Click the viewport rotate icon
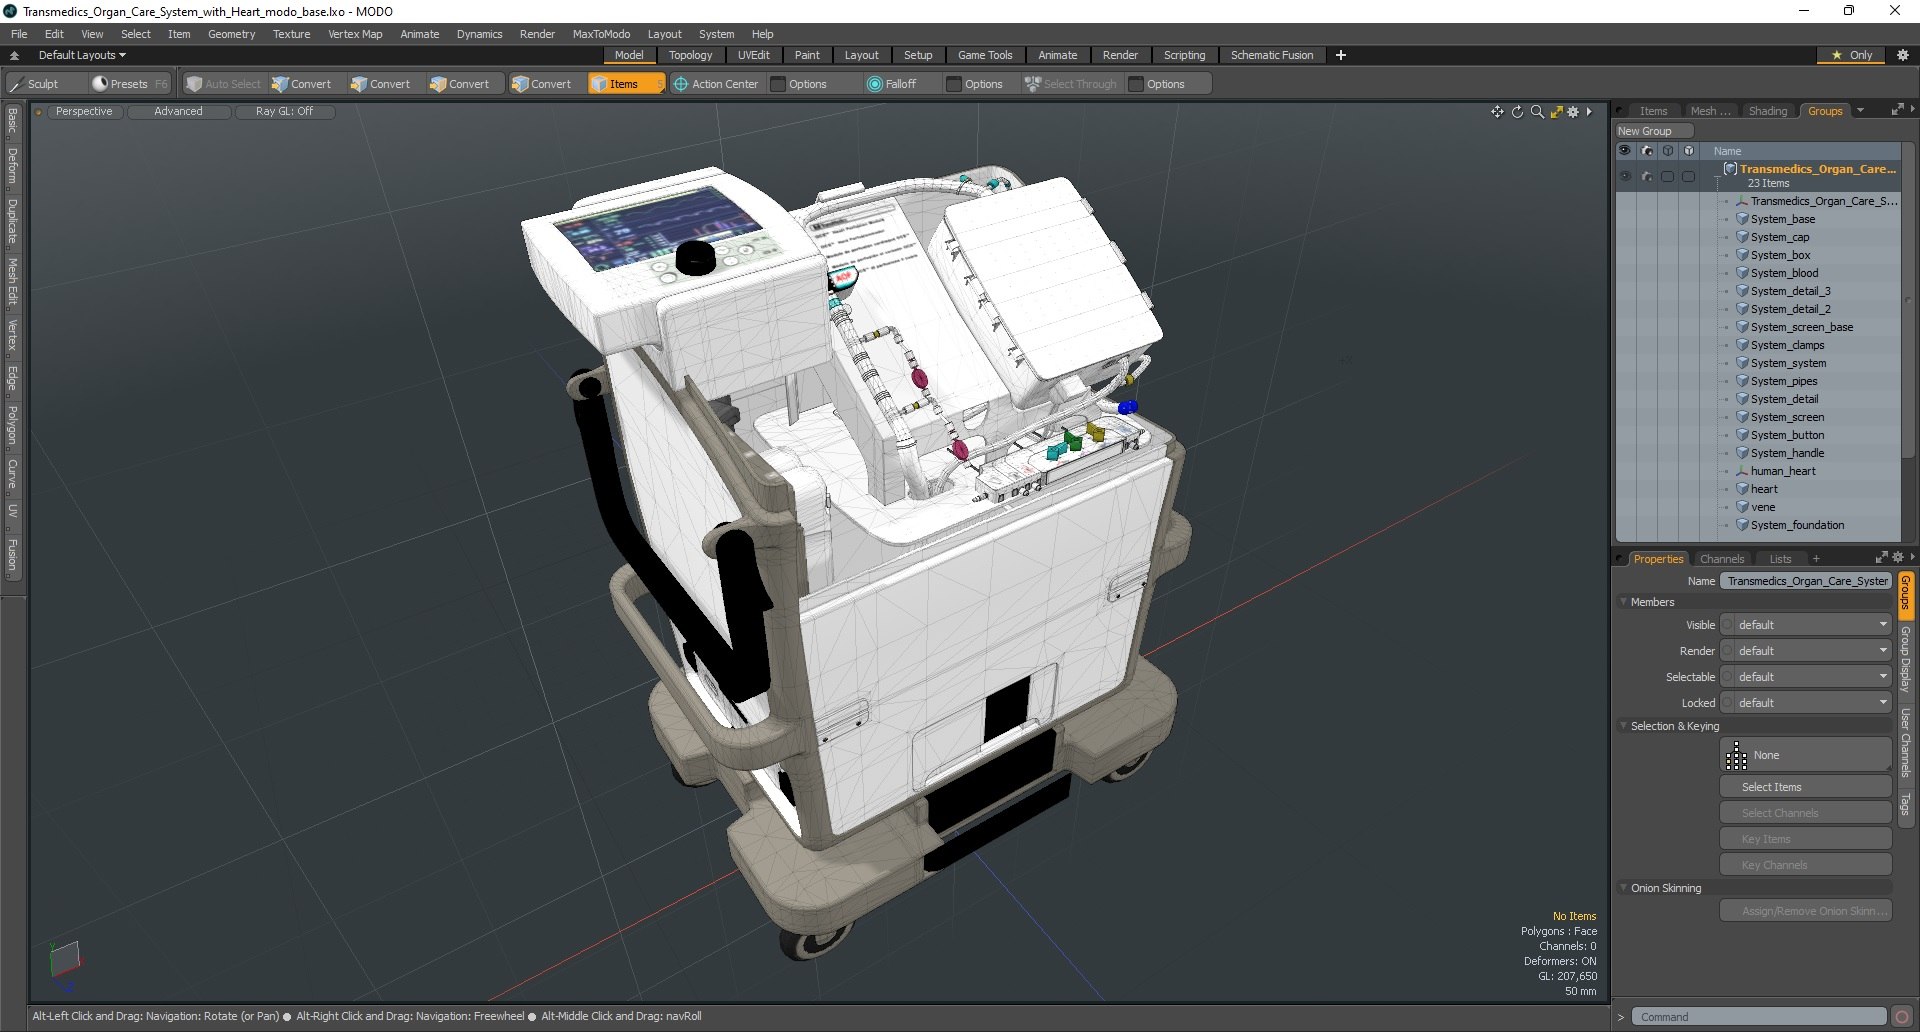 (1517, 112)
